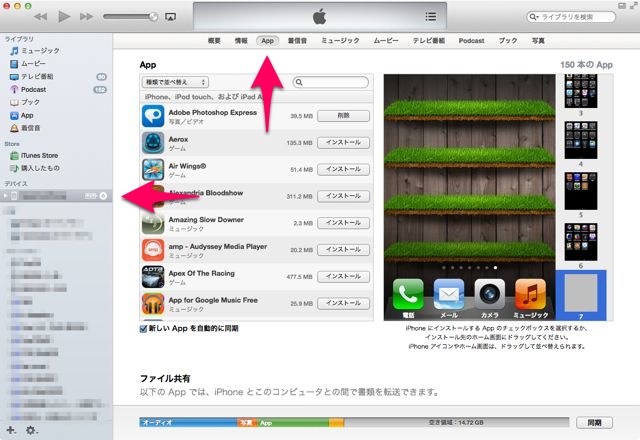Screen dimensions: 640x440
Task: Open the 種類で並べ替え sort dropdown
Action: 175,82
